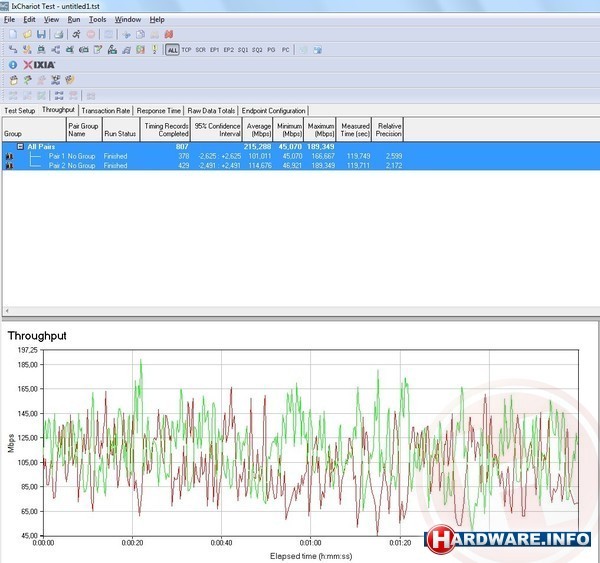Click the Pair 2 row endpoint icon
The image size is (600, 563).
[9, 166]
